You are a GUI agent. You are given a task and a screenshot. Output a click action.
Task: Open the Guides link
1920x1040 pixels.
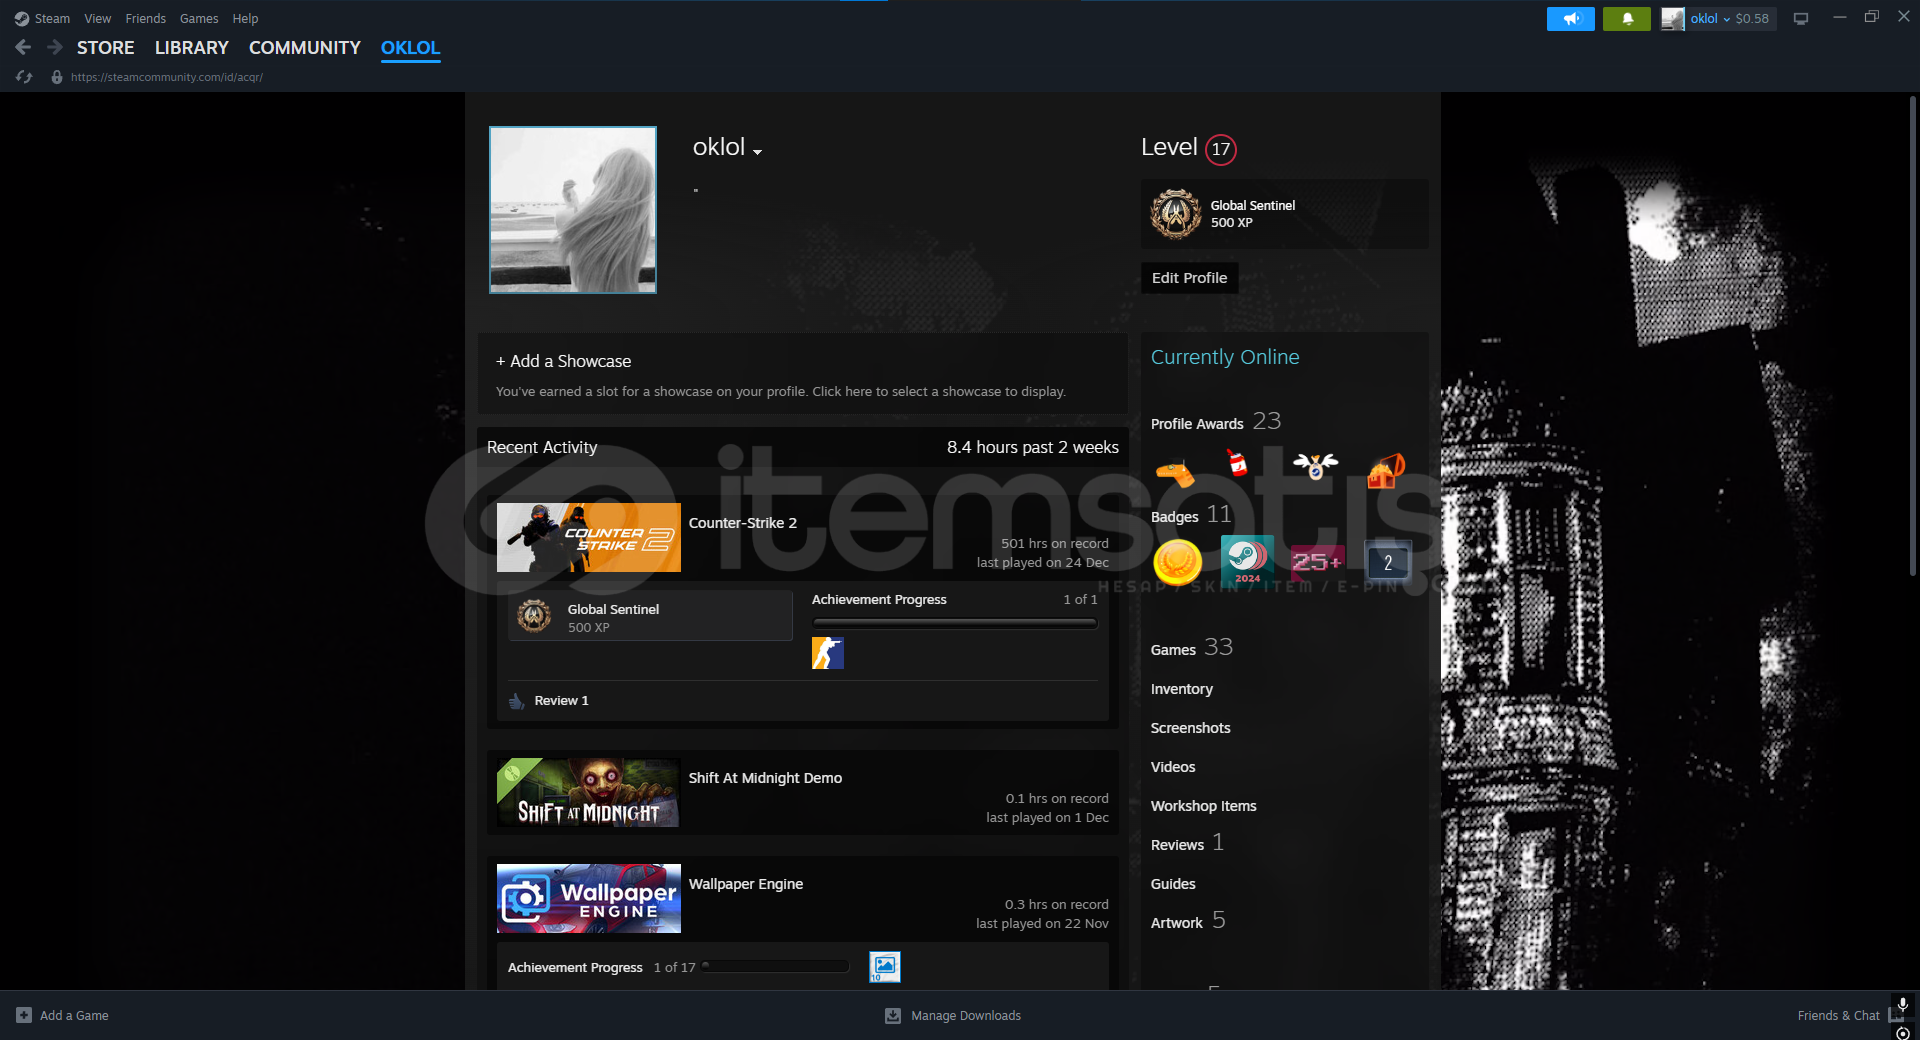(1173, 884)
